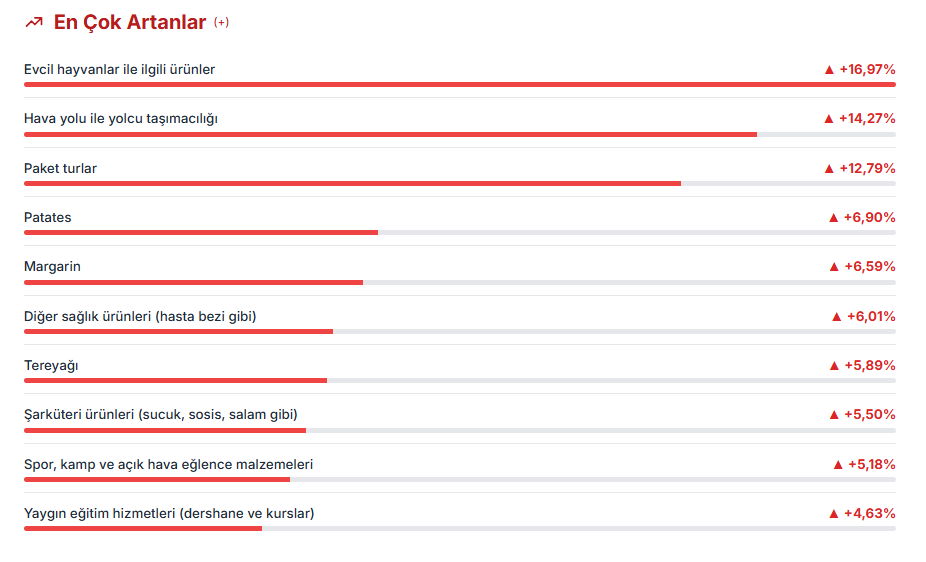
Task: Click the up triangle beside +14,27%
Action: point(828,119)
